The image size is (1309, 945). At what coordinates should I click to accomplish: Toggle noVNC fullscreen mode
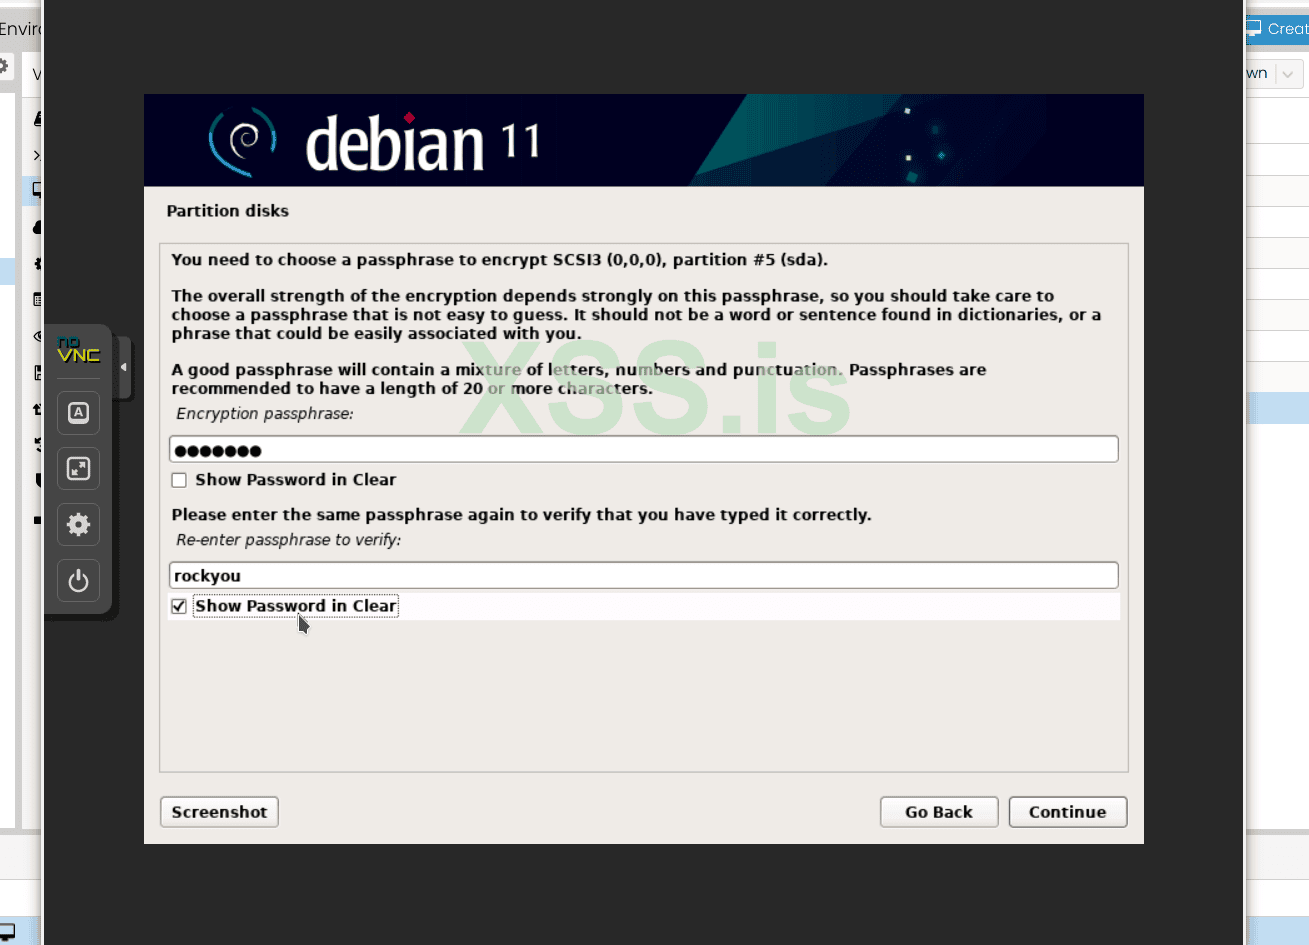pos(78,469)
